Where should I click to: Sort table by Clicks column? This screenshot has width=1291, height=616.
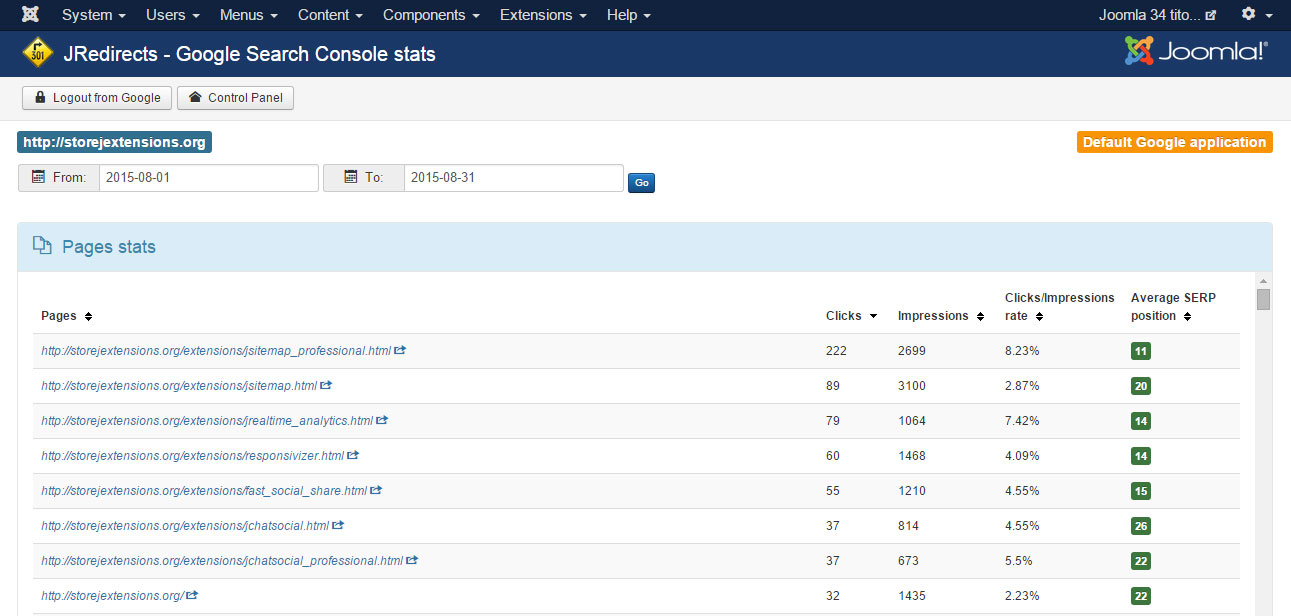point(851,316)
